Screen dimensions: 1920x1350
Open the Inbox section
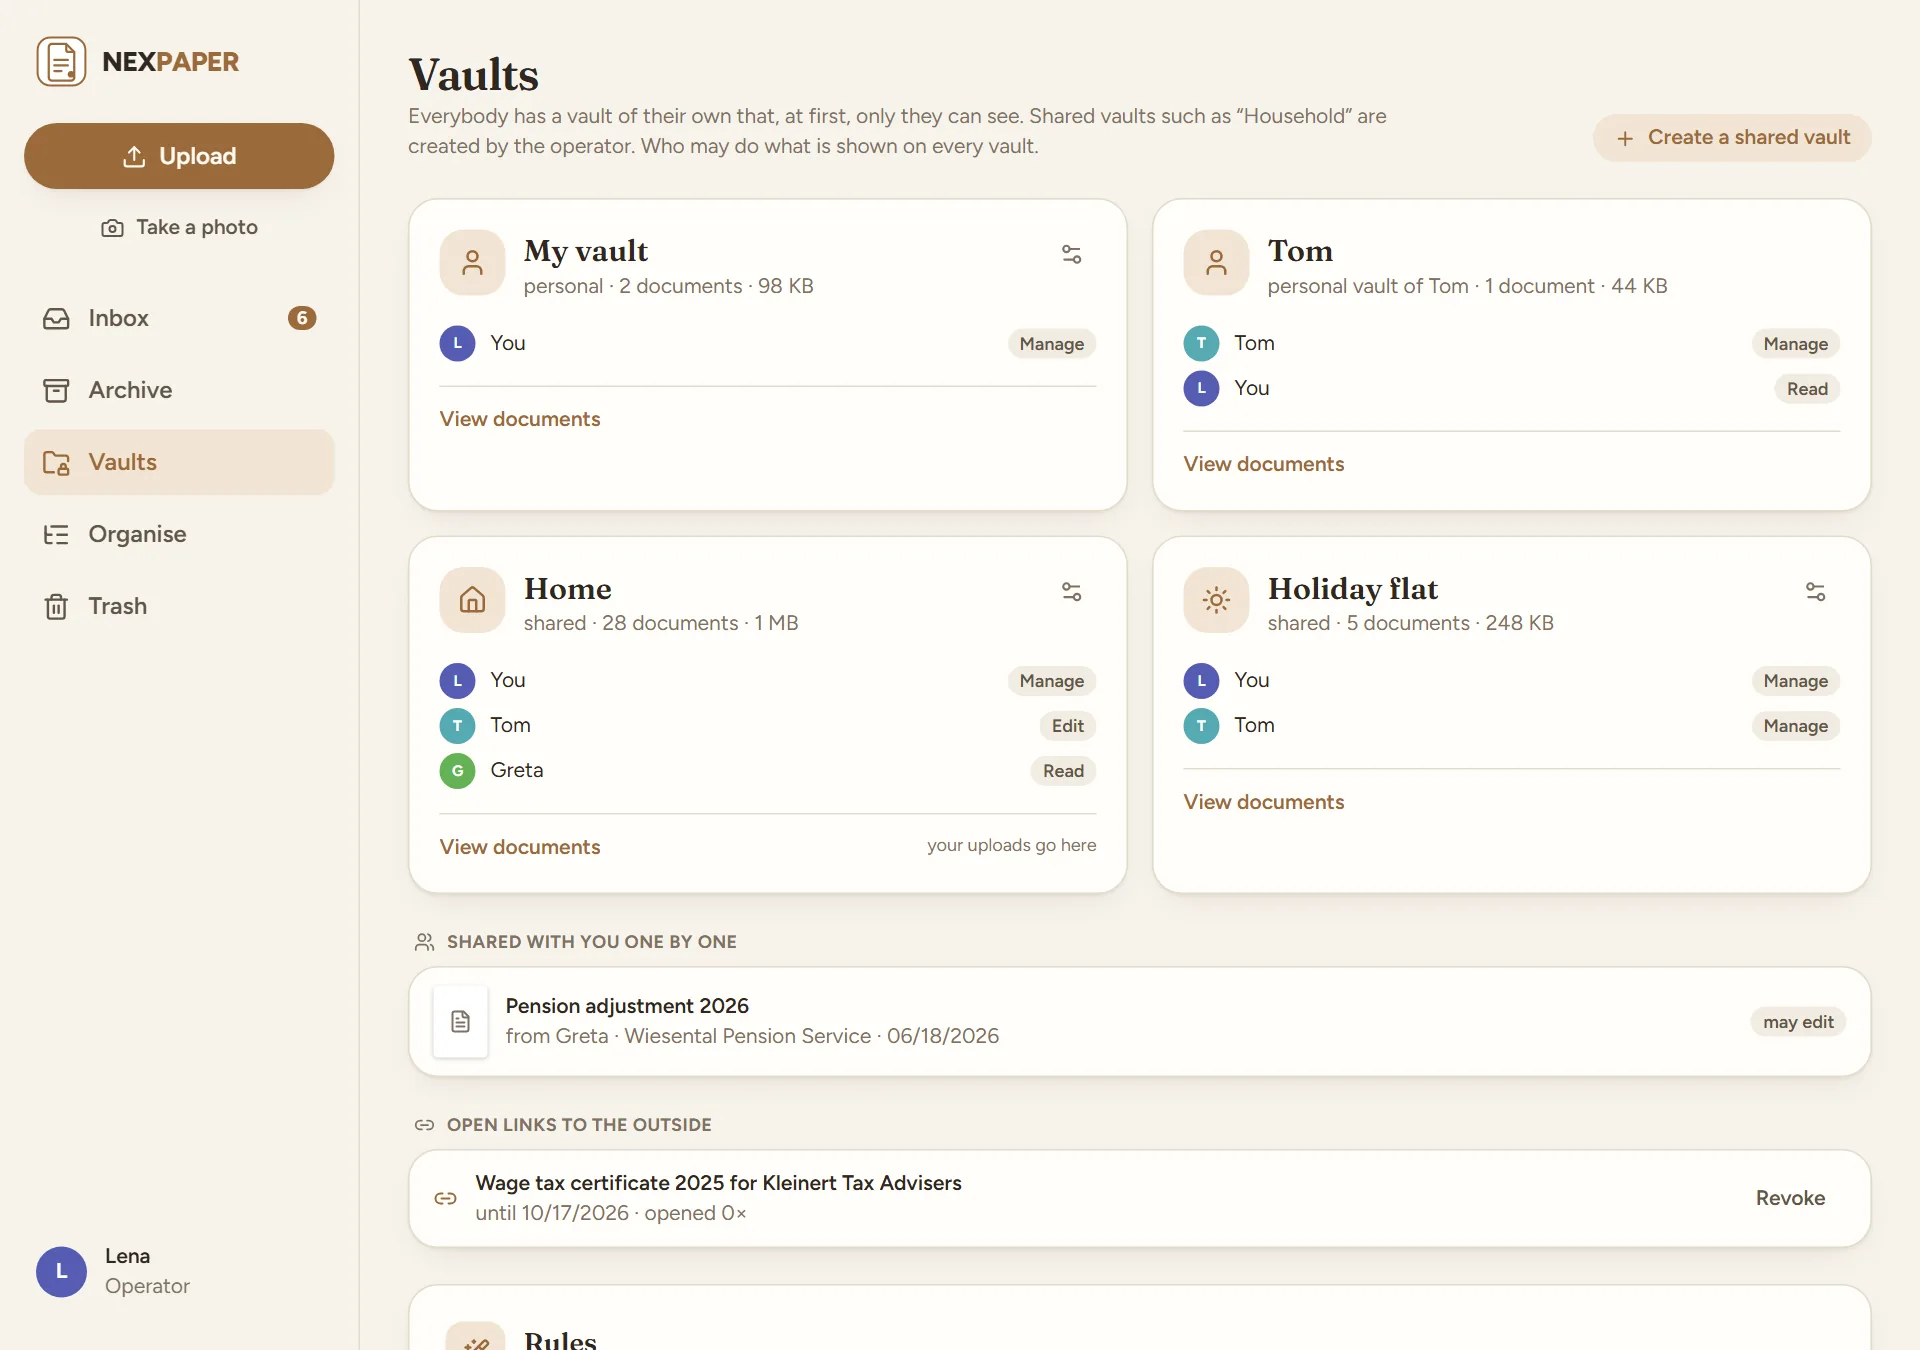[x=179, y=318]
